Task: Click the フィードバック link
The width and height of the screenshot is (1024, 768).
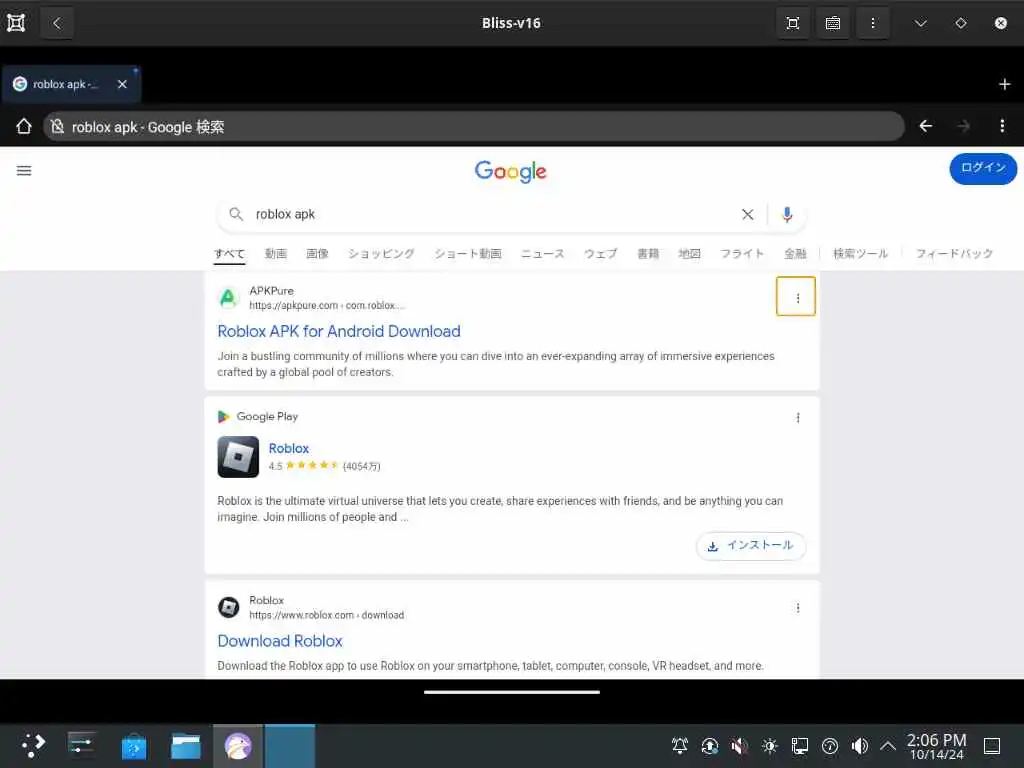Action: click(x=954, y=253)
